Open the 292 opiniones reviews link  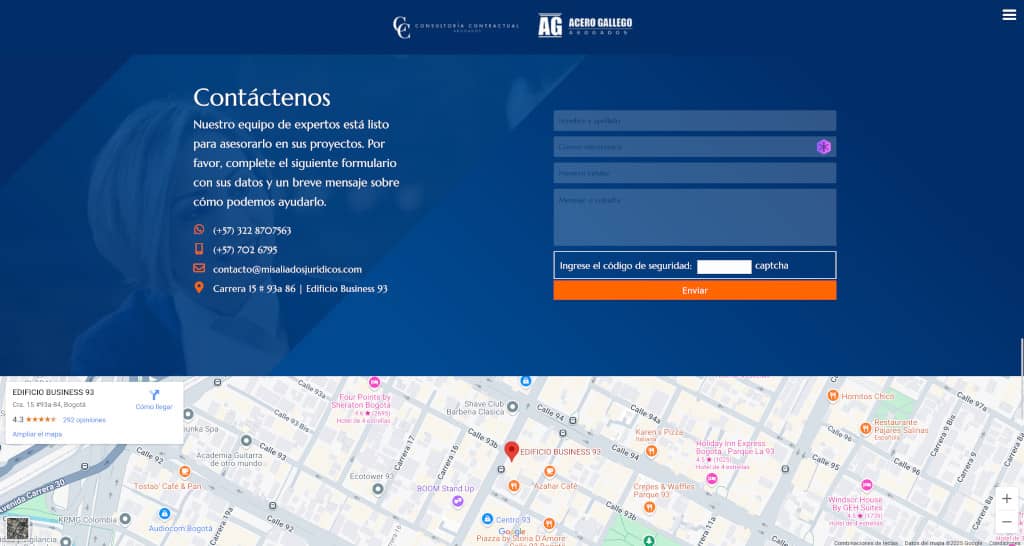point(84,420)
